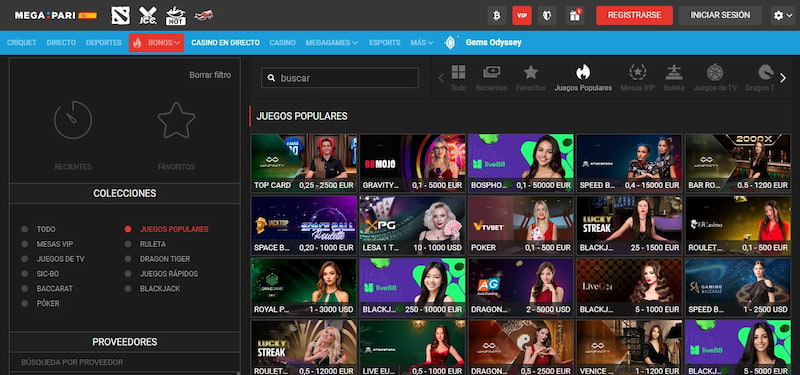Expand the BONOS dropdown menu

click(156, 43)
